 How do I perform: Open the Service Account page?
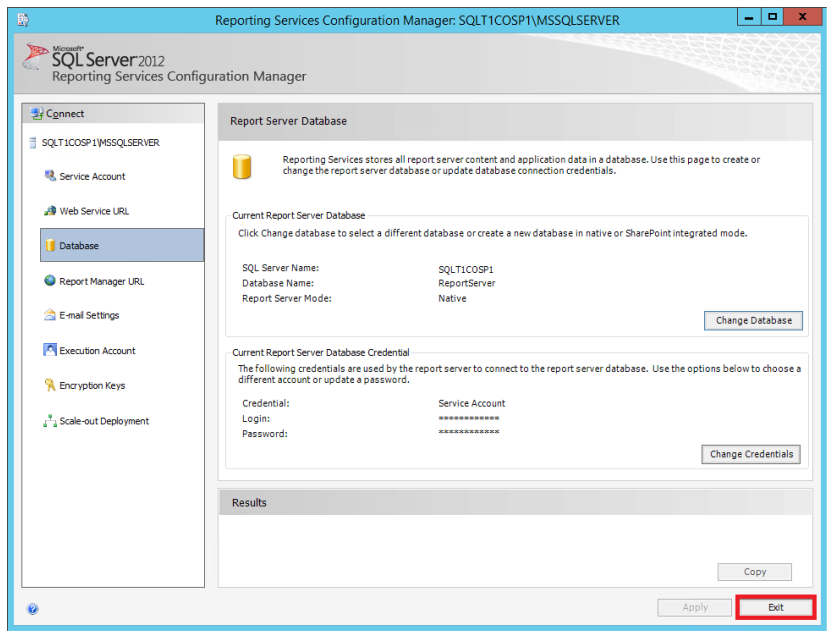click(x=92, y=176)
